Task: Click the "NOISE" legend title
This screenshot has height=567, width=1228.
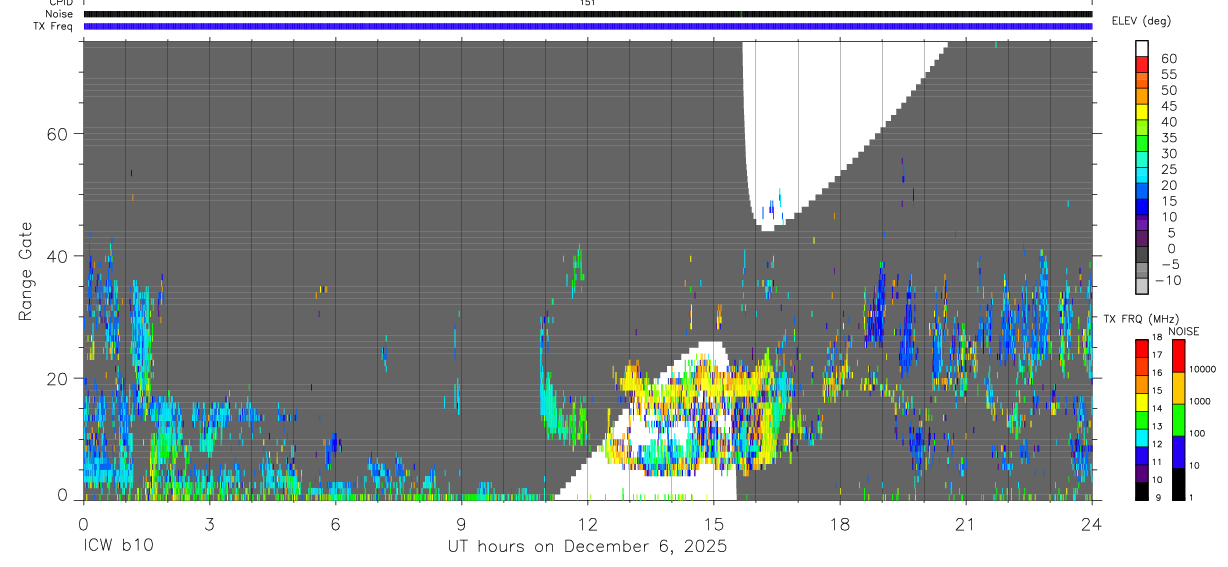Action: point(1182,331)
